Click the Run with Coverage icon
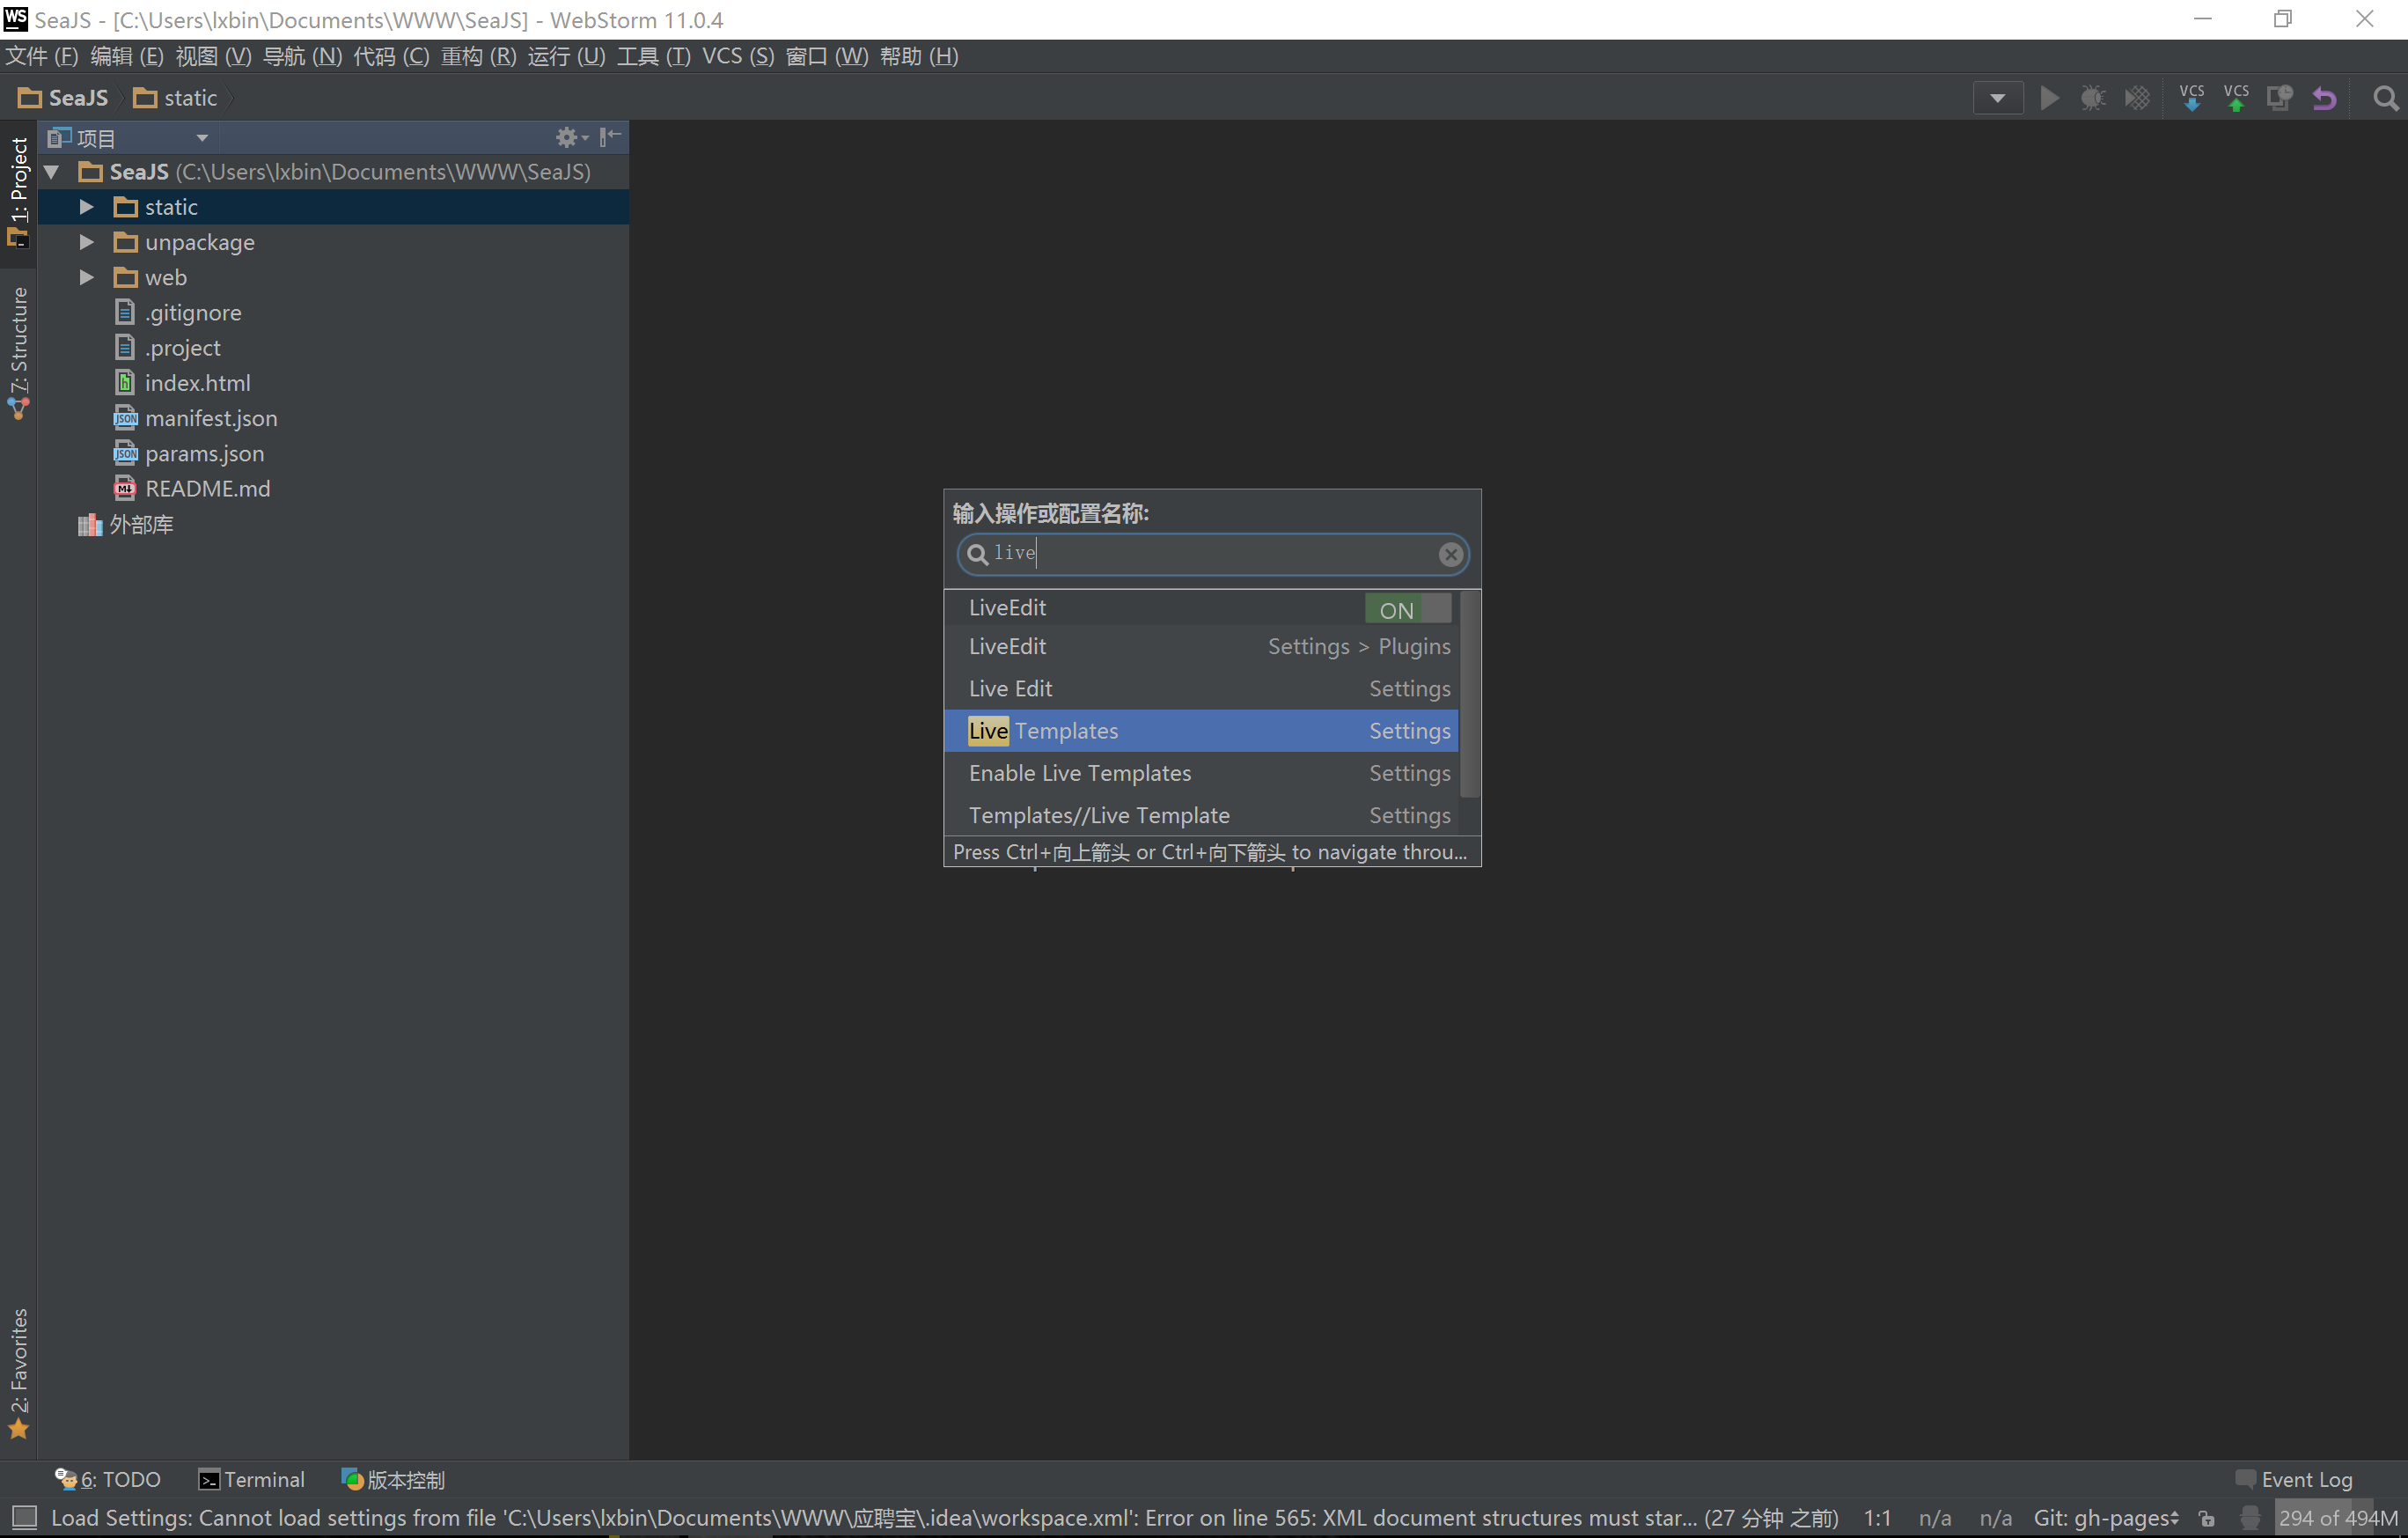Image resolution: width=2408 pixels, height=1538 pixels. 2137,98
